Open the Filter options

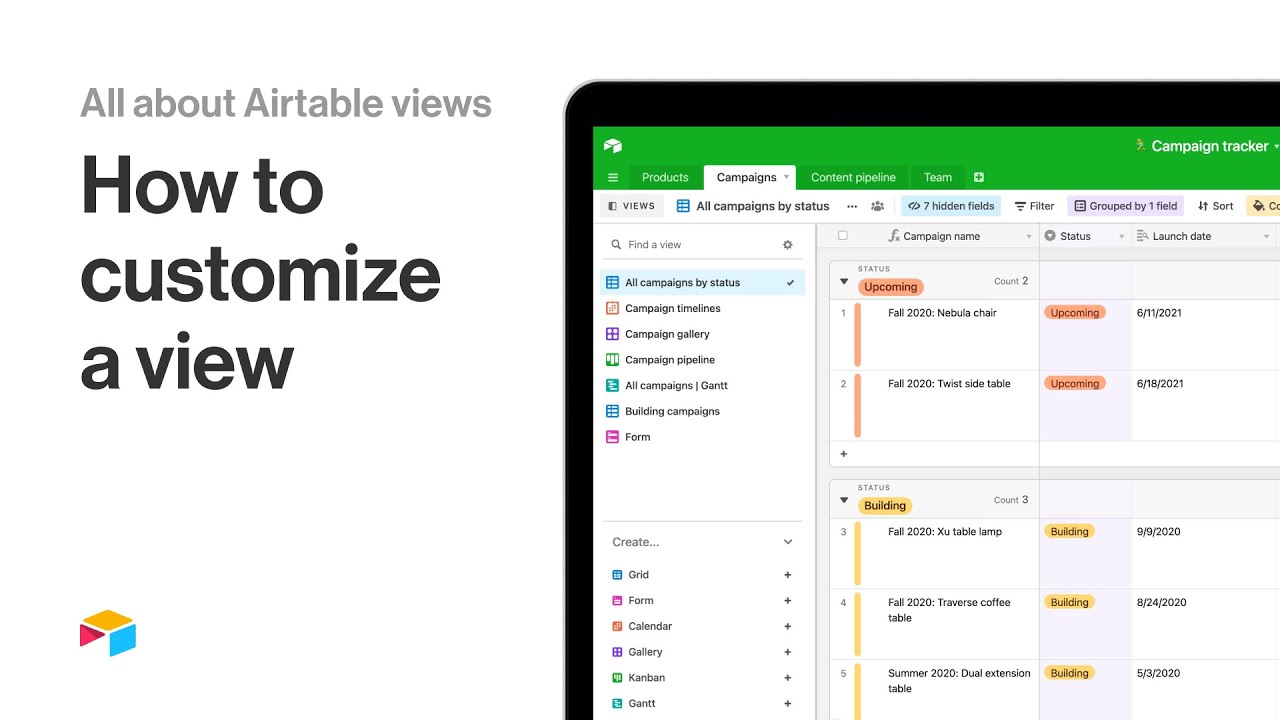(x=1034, y=206)
